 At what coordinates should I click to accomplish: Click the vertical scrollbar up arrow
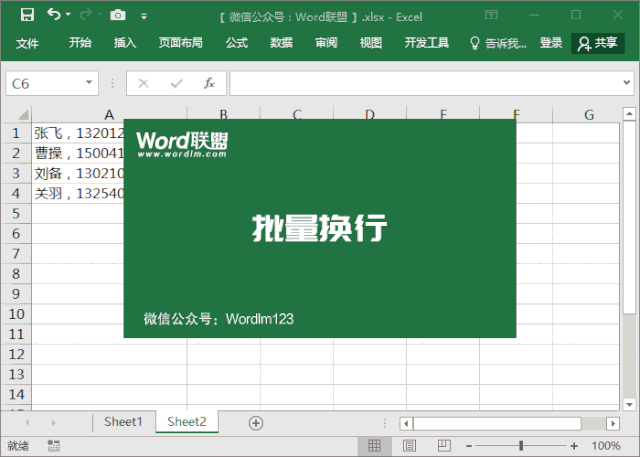[629, 114]
